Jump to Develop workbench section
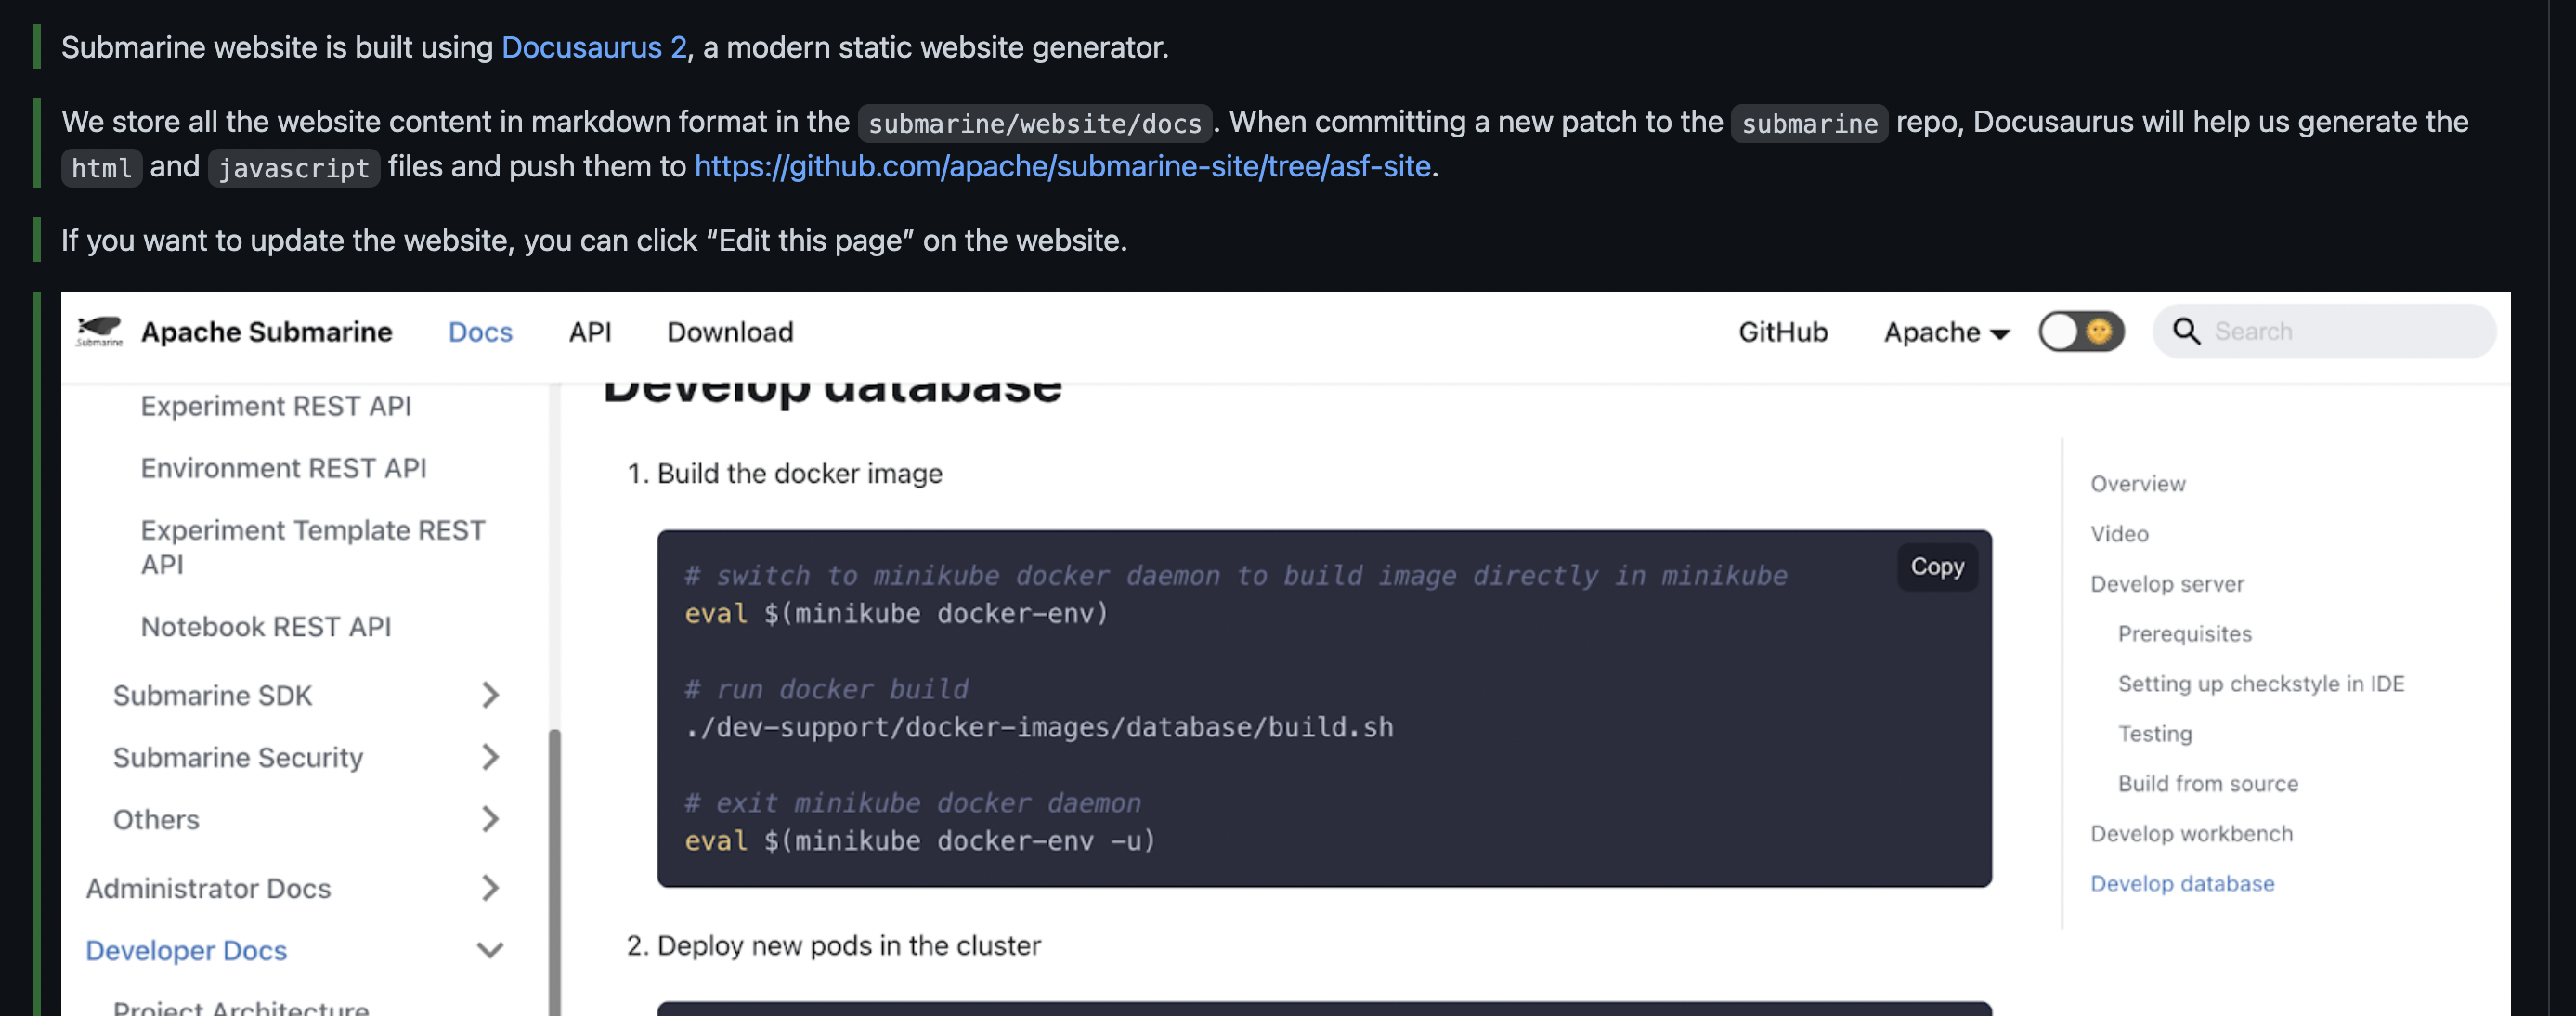2576x1016 pixels. 2190,833
